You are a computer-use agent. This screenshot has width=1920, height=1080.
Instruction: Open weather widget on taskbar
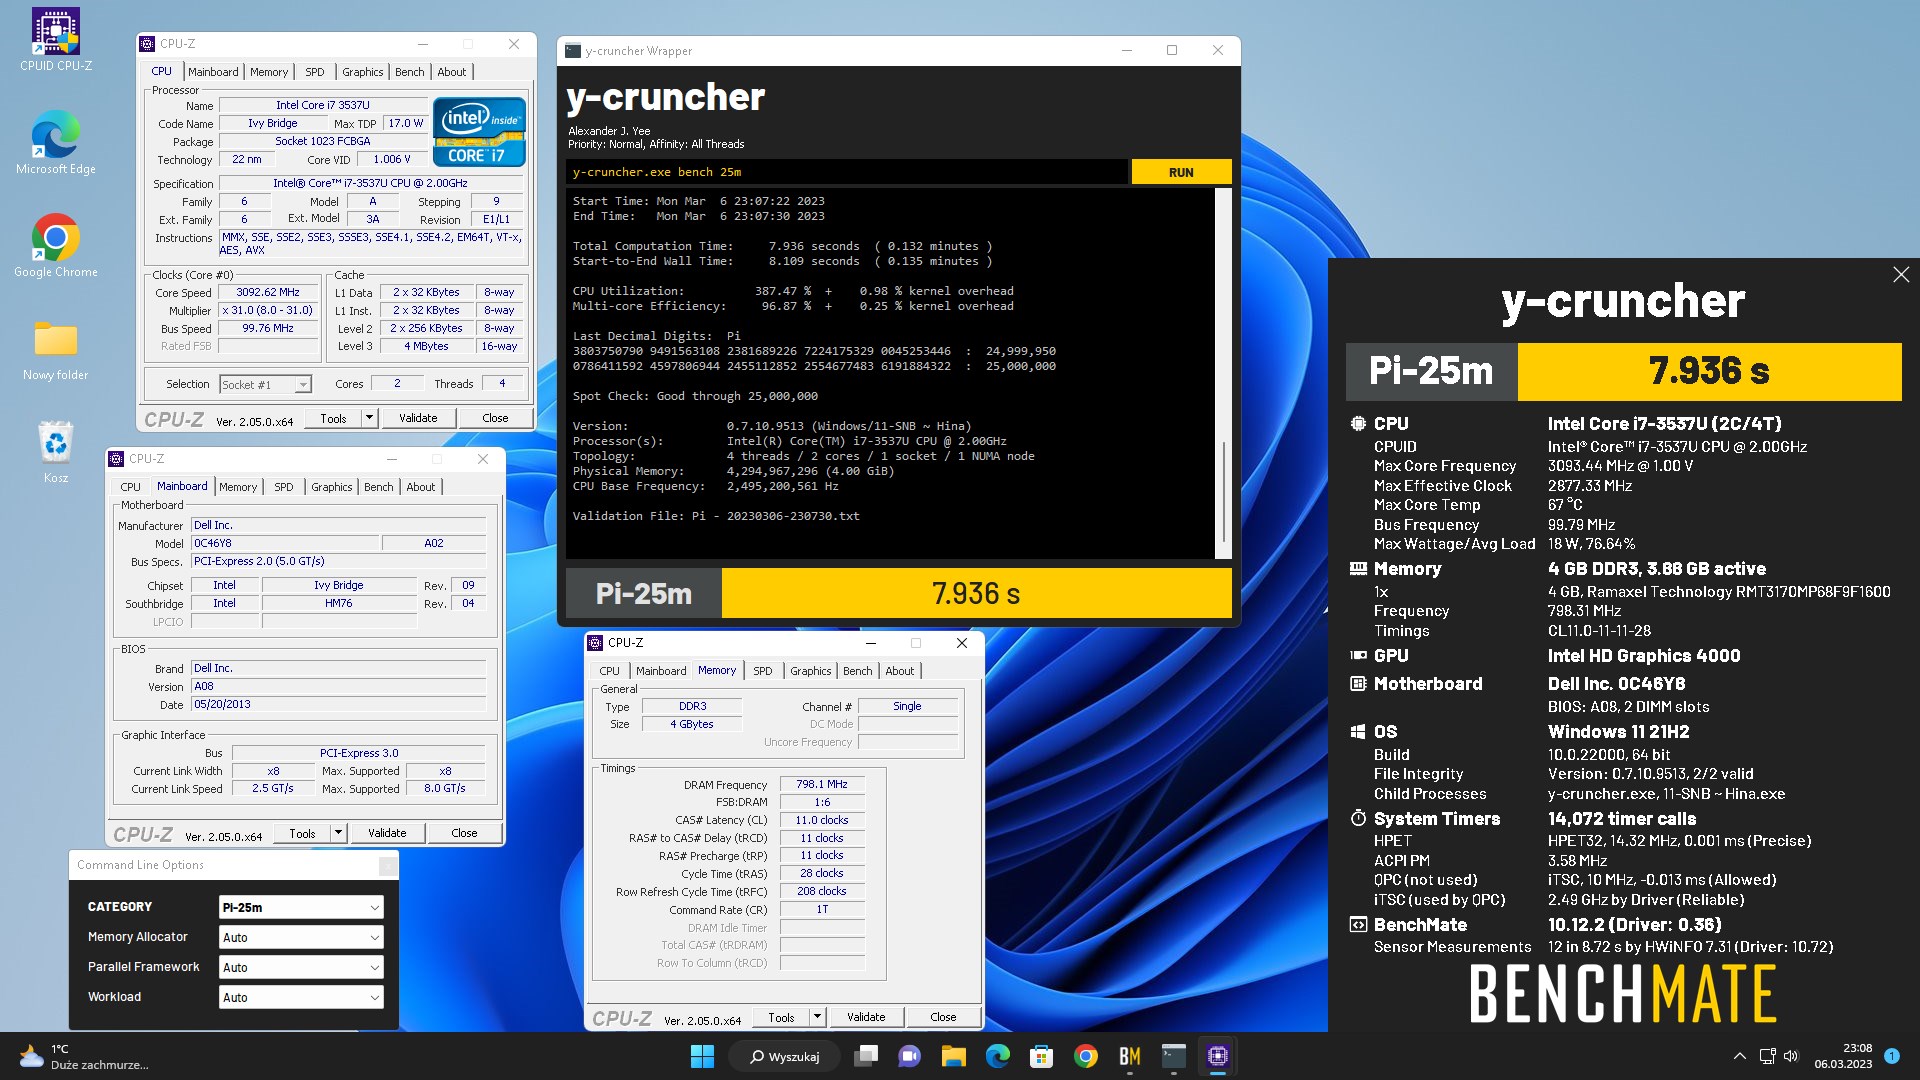pyautogui.click(x=84, y=1056)
